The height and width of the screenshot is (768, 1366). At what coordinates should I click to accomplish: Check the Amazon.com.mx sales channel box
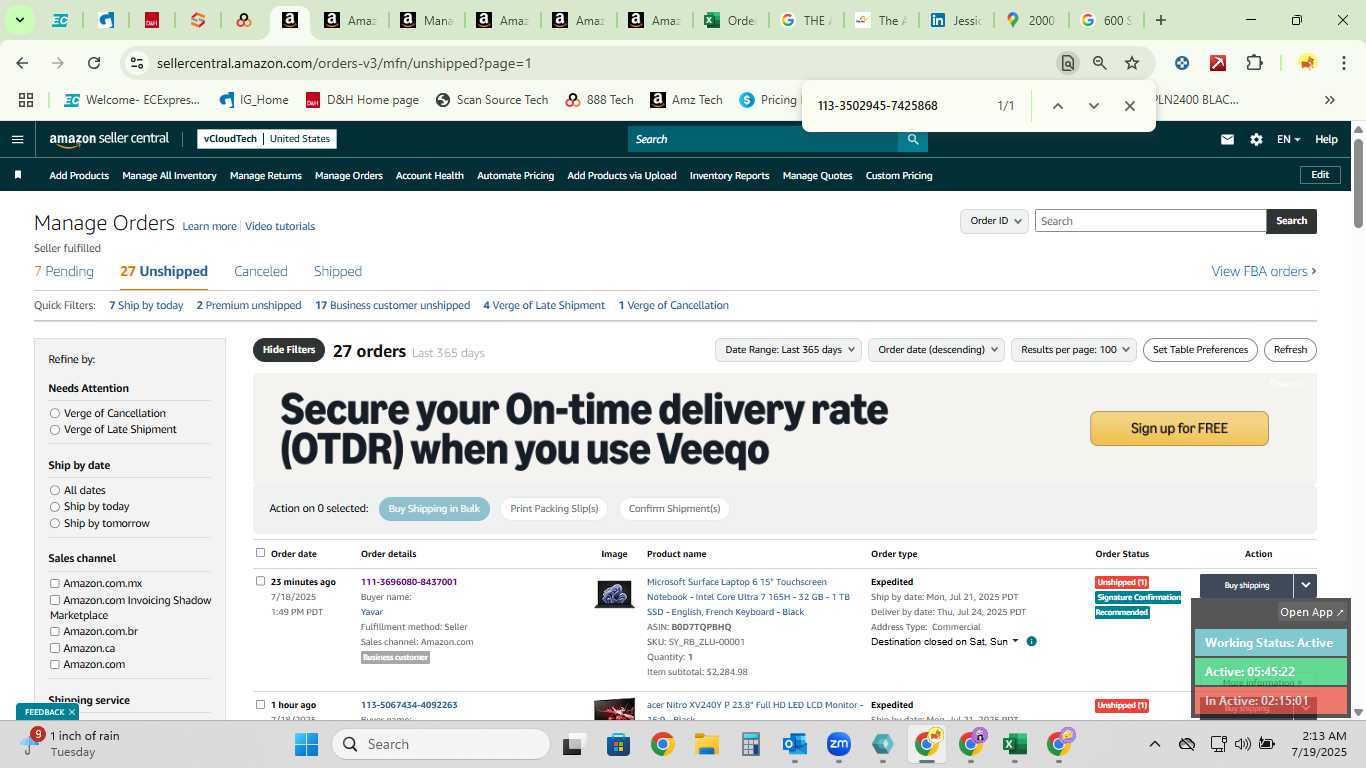coord(55,584)
